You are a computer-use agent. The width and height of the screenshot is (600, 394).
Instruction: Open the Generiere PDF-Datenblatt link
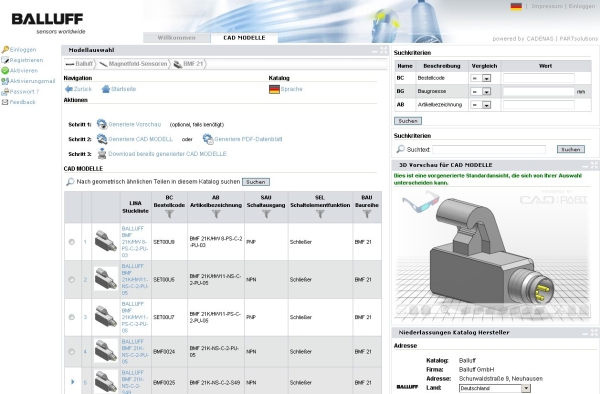[248, 139]
